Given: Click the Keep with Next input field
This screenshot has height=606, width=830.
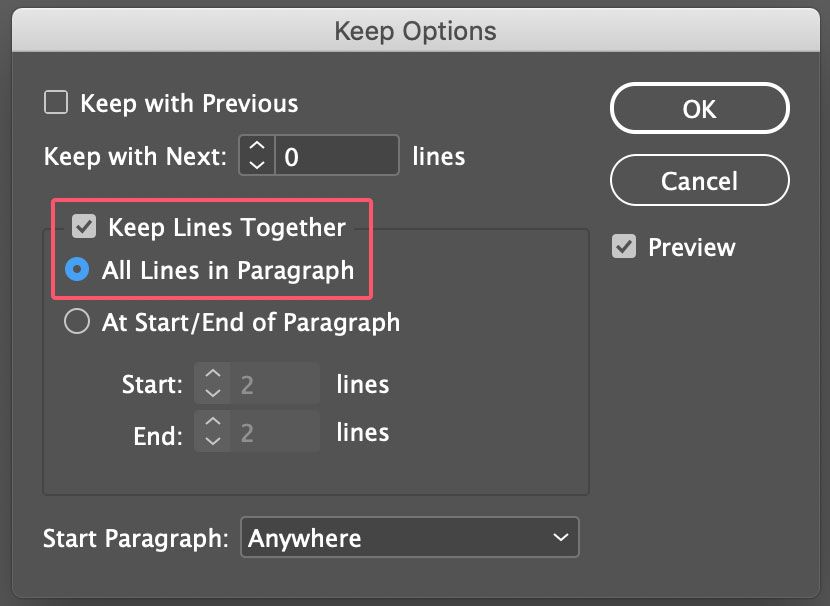Looking at the screenshot, I should (337, 157).
